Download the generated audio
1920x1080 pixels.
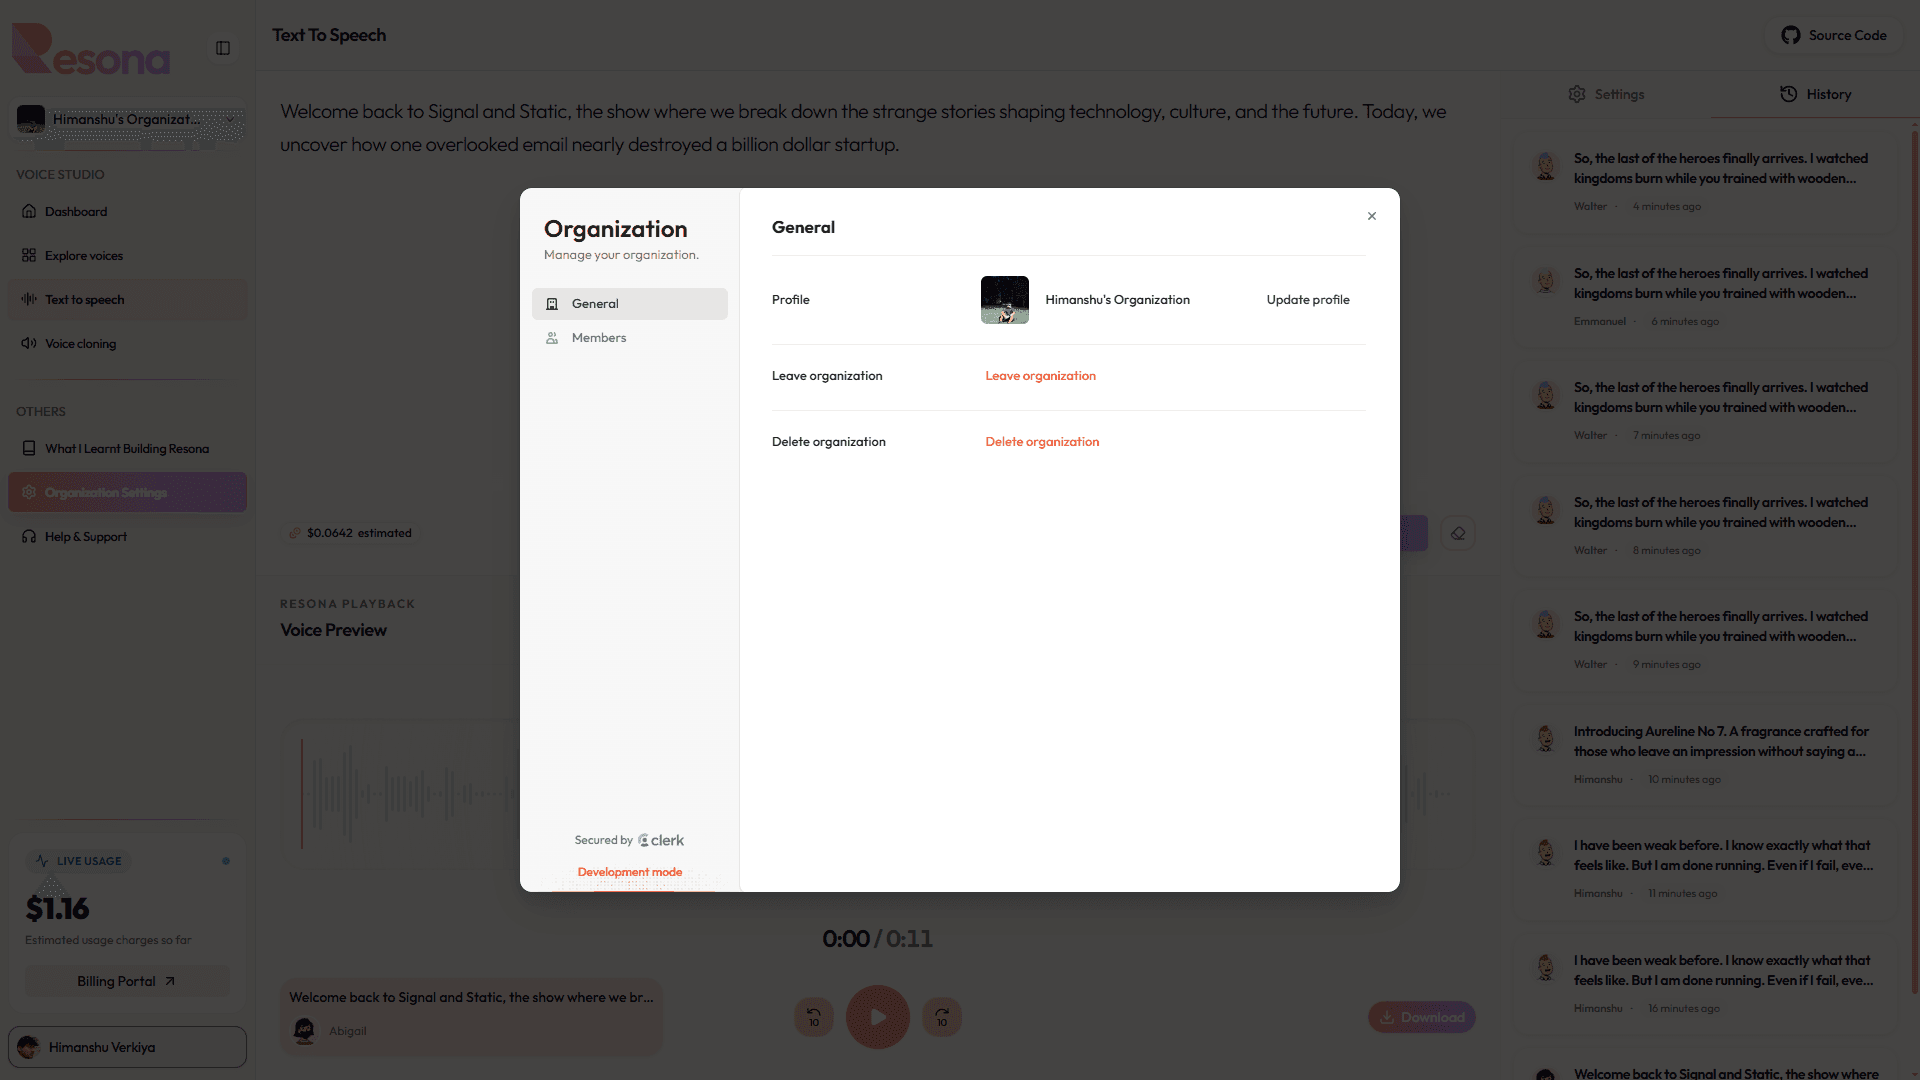1422,1017
